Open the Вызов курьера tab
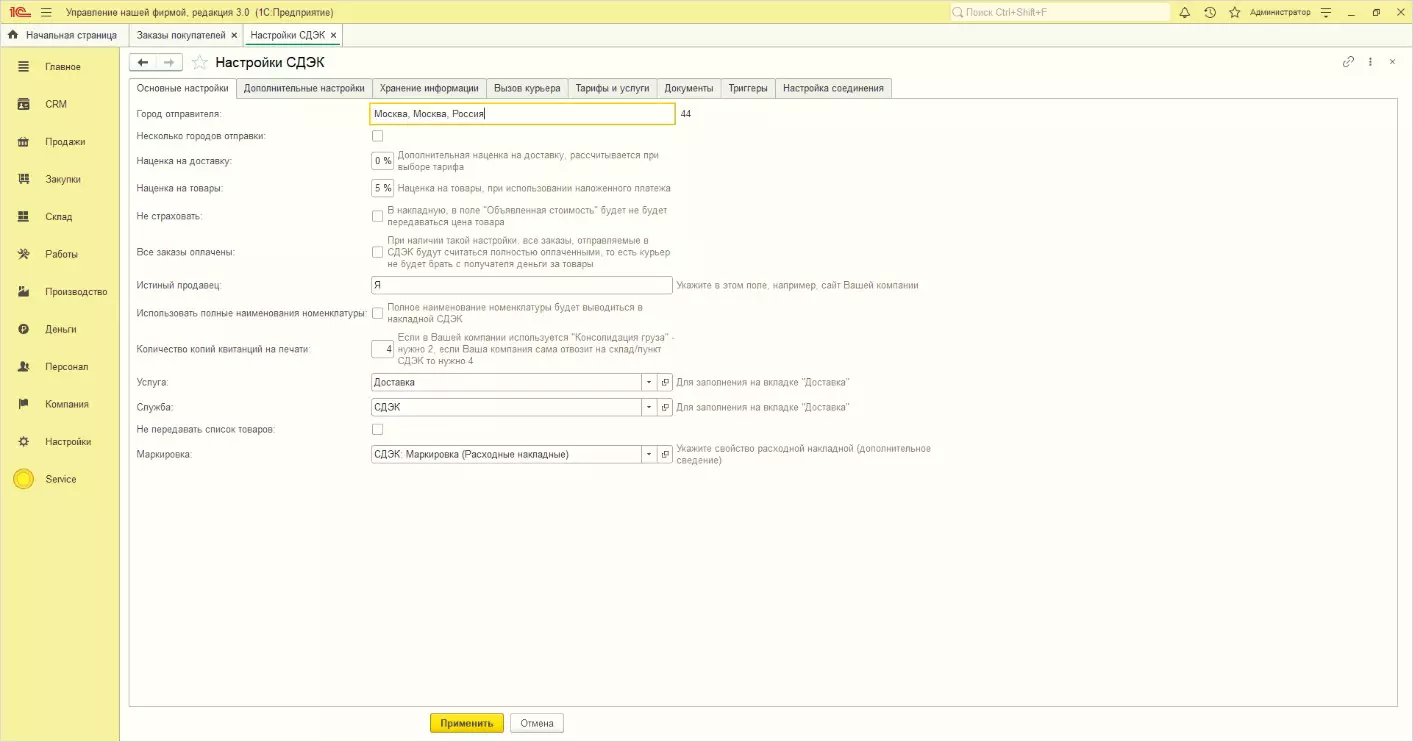 pos(528,88)
